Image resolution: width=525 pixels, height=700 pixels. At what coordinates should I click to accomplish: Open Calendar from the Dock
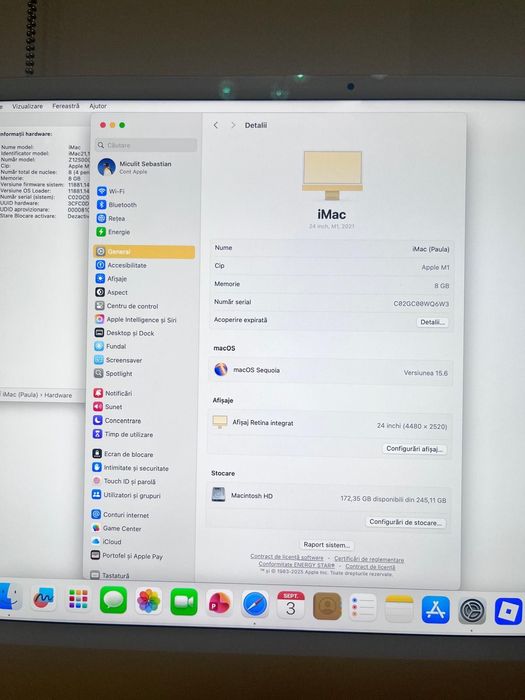click(291, 605)
